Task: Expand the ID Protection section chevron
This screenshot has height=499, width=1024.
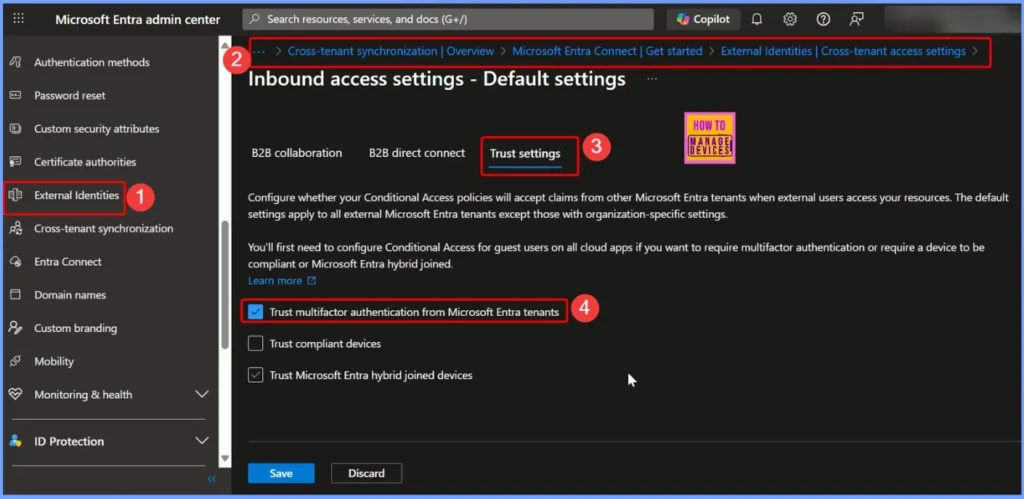Action: click(x=201, y=441)
